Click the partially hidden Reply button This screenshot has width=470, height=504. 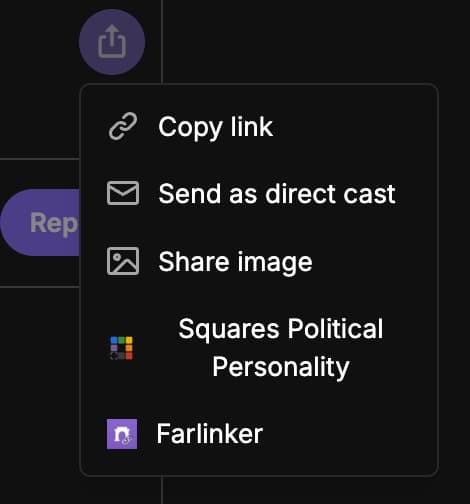click(x=40, y=222)
